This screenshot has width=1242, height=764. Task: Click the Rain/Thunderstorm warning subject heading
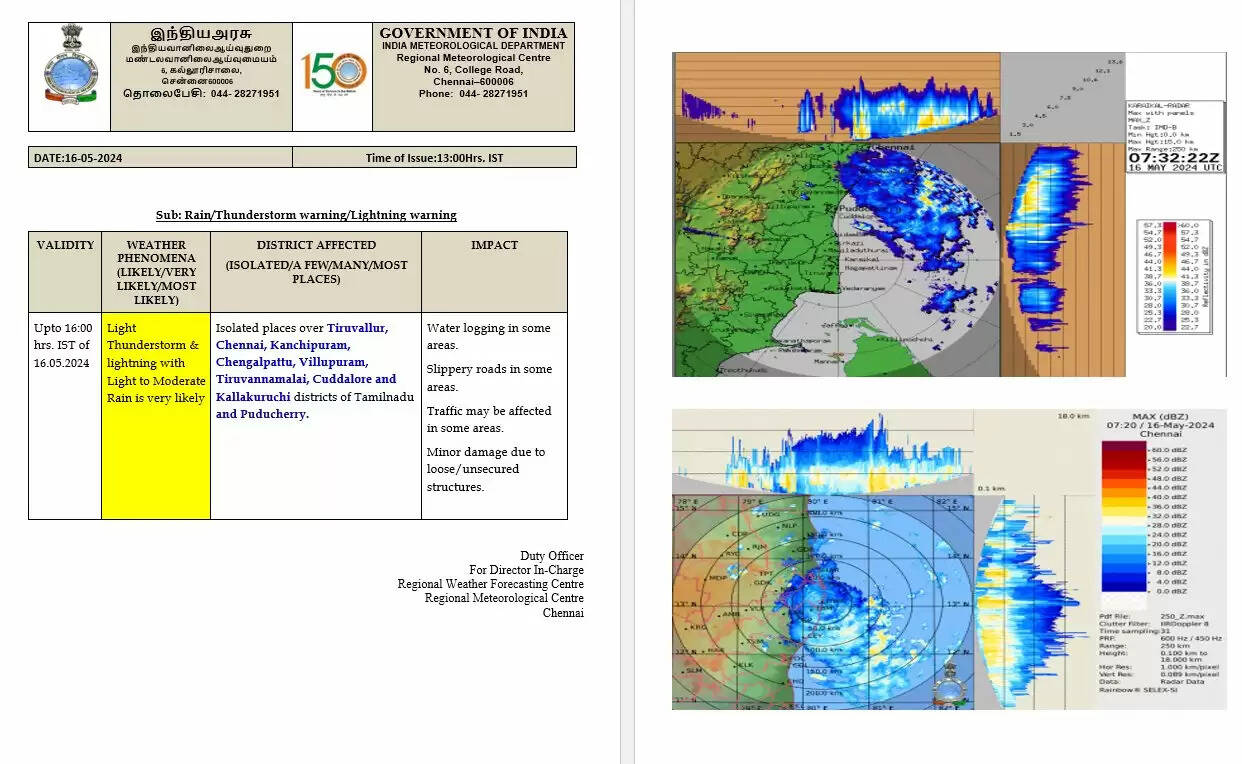306,215
